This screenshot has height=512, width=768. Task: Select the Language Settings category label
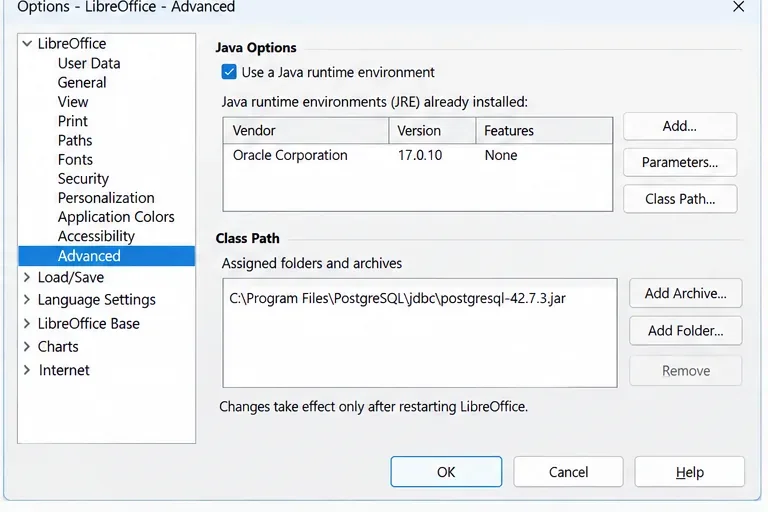96,299
